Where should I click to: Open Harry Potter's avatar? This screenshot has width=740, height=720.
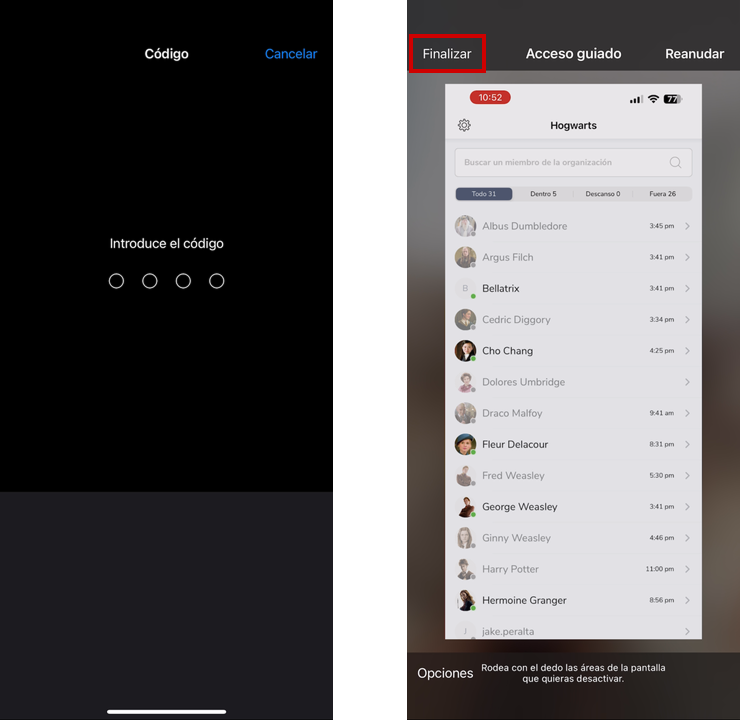pyautogui.click(x=465, y=569)
